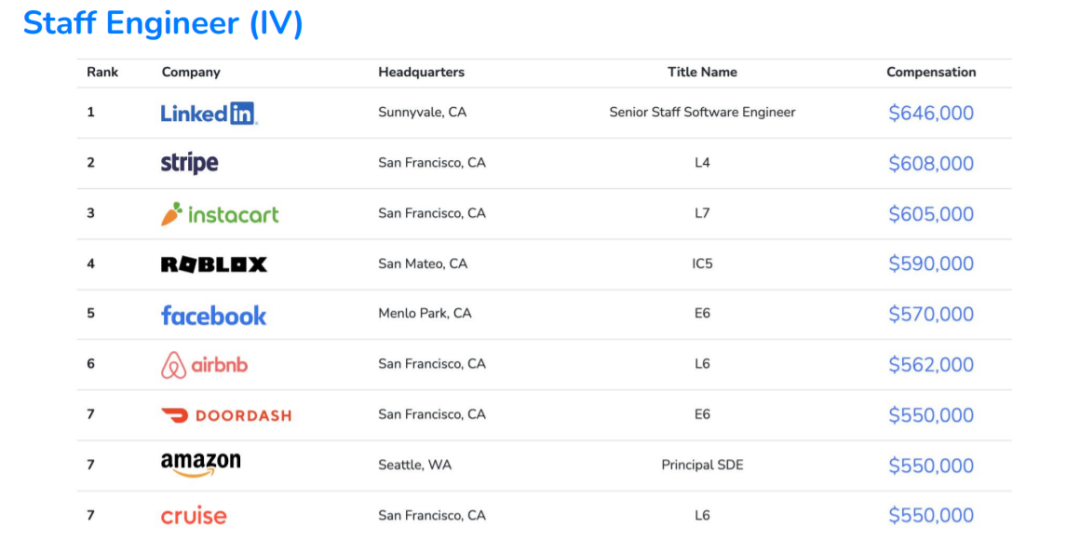Click the Cruise logo
This screenshot has width=1080, height=540.
pos(194,516)
